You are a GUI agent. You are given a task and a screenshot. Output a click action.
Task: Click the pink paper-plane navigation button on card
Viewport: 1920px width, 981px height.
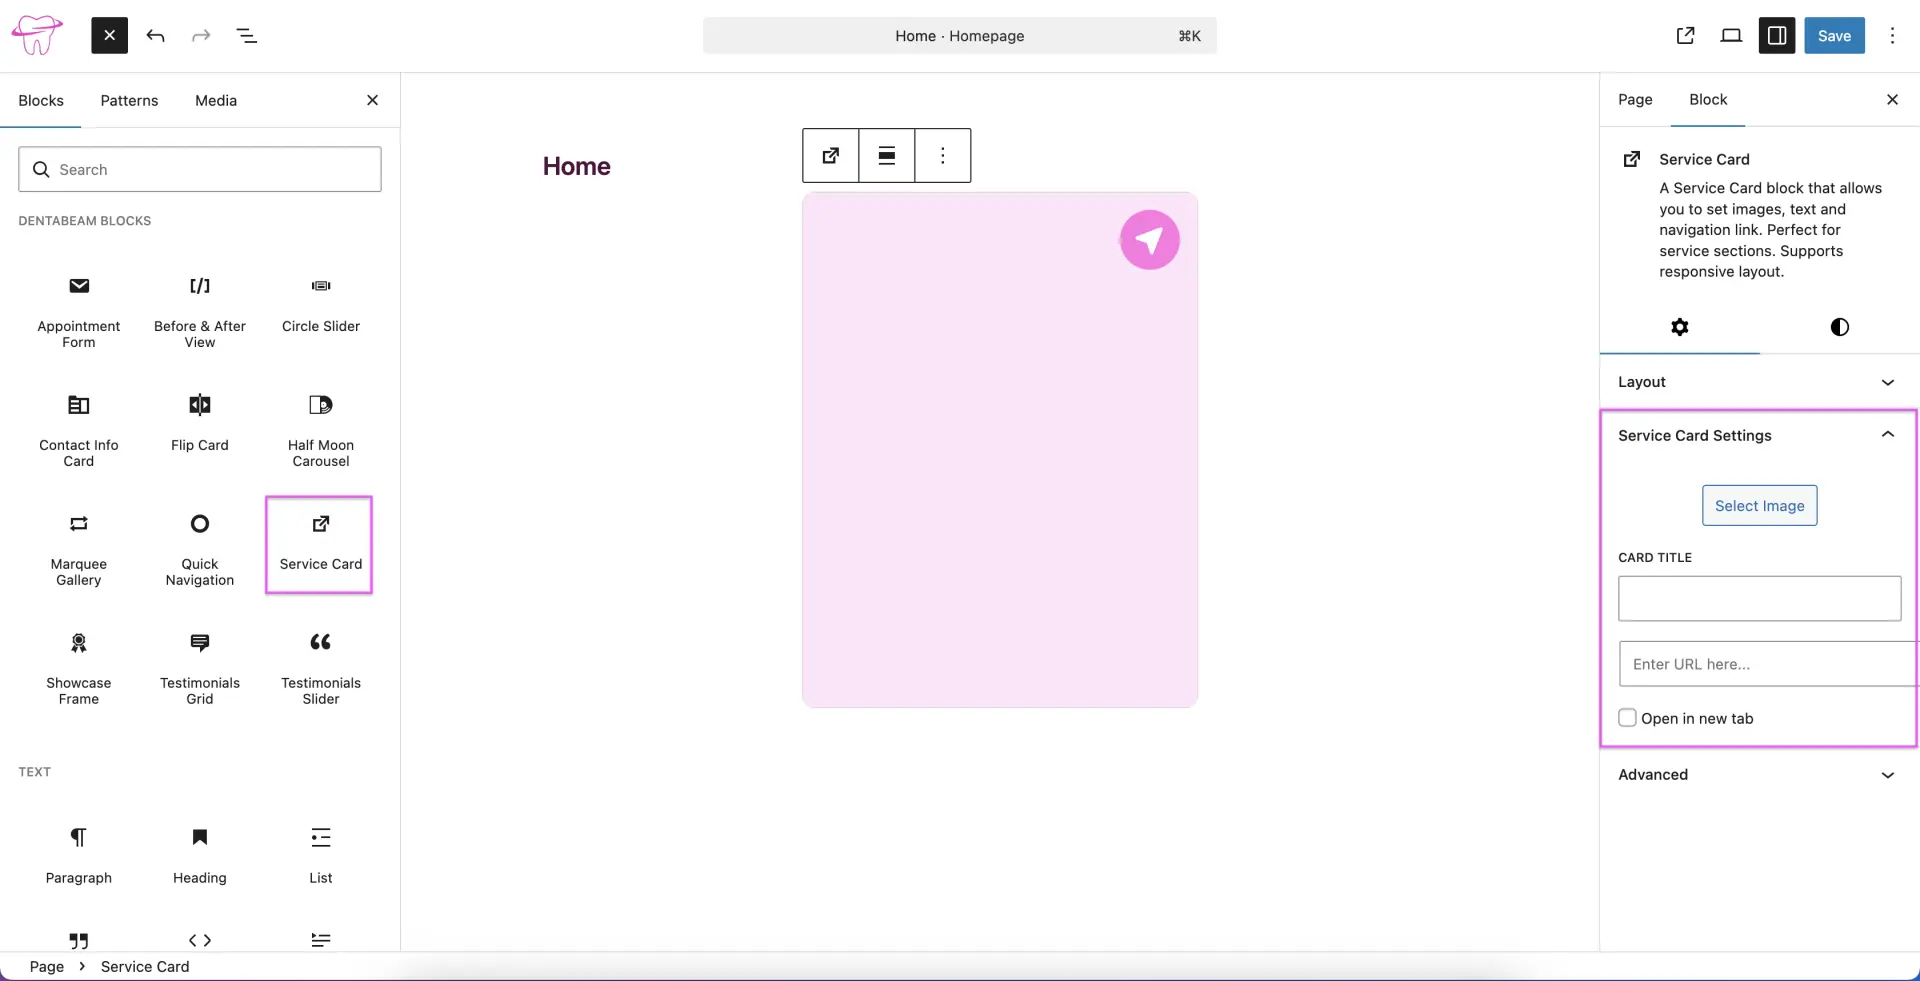(1150, 240)
